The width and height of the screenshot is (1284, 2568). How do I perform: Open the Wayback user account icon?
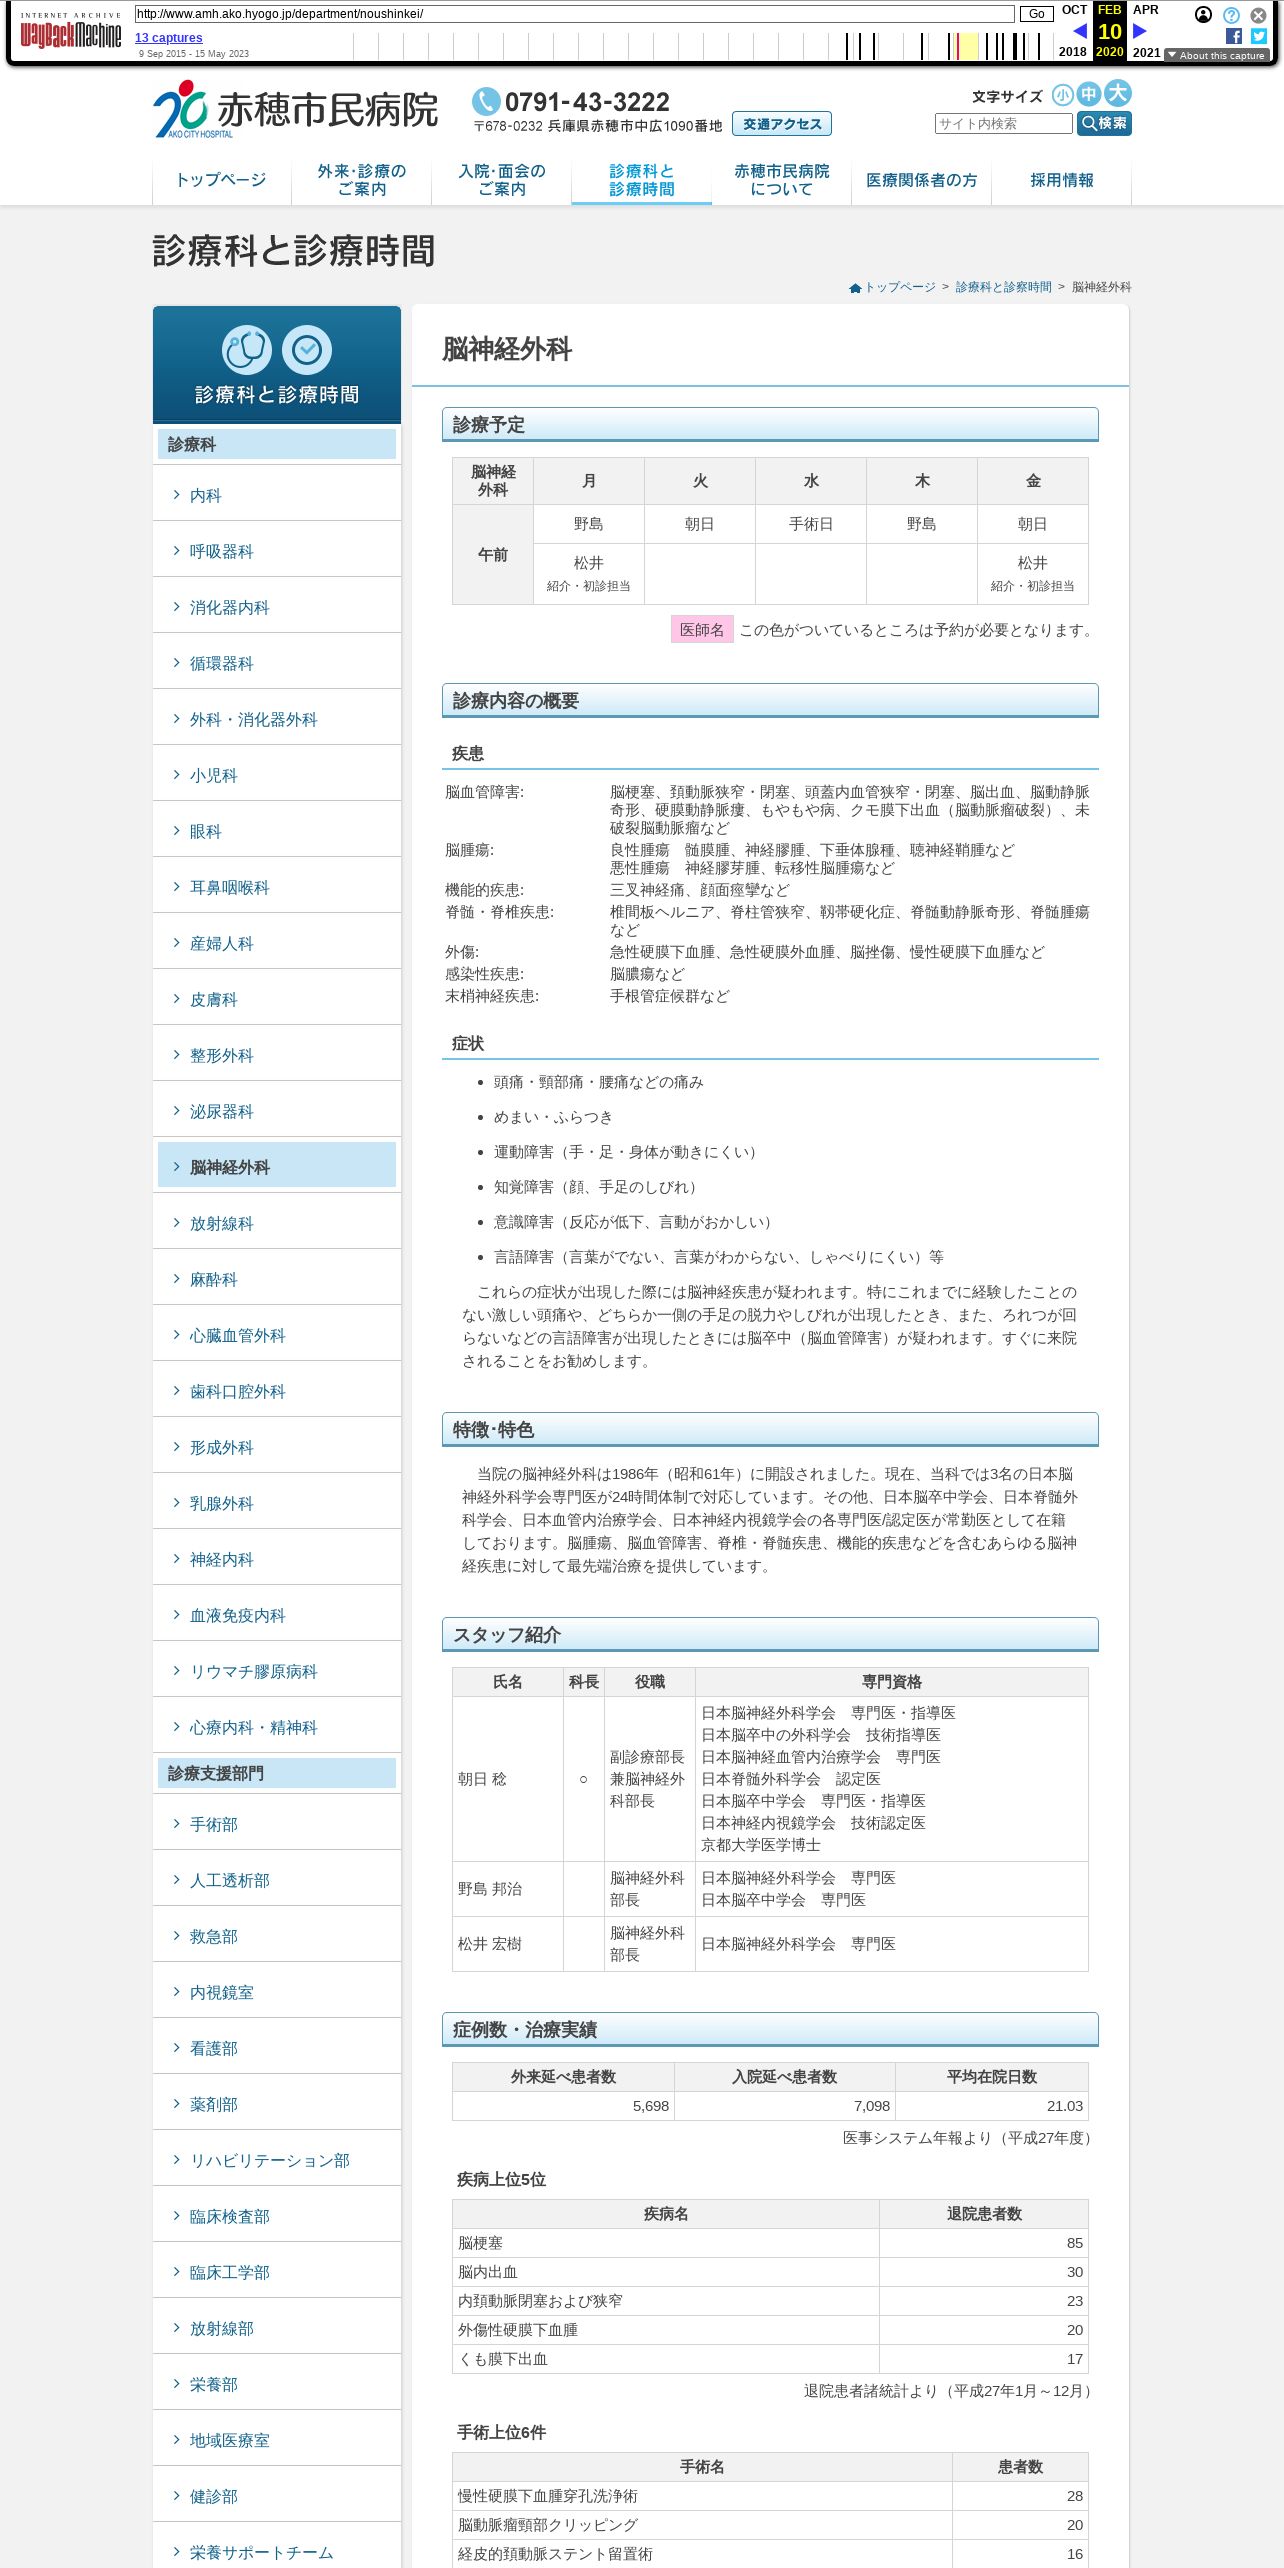(x=1204, y=15)
